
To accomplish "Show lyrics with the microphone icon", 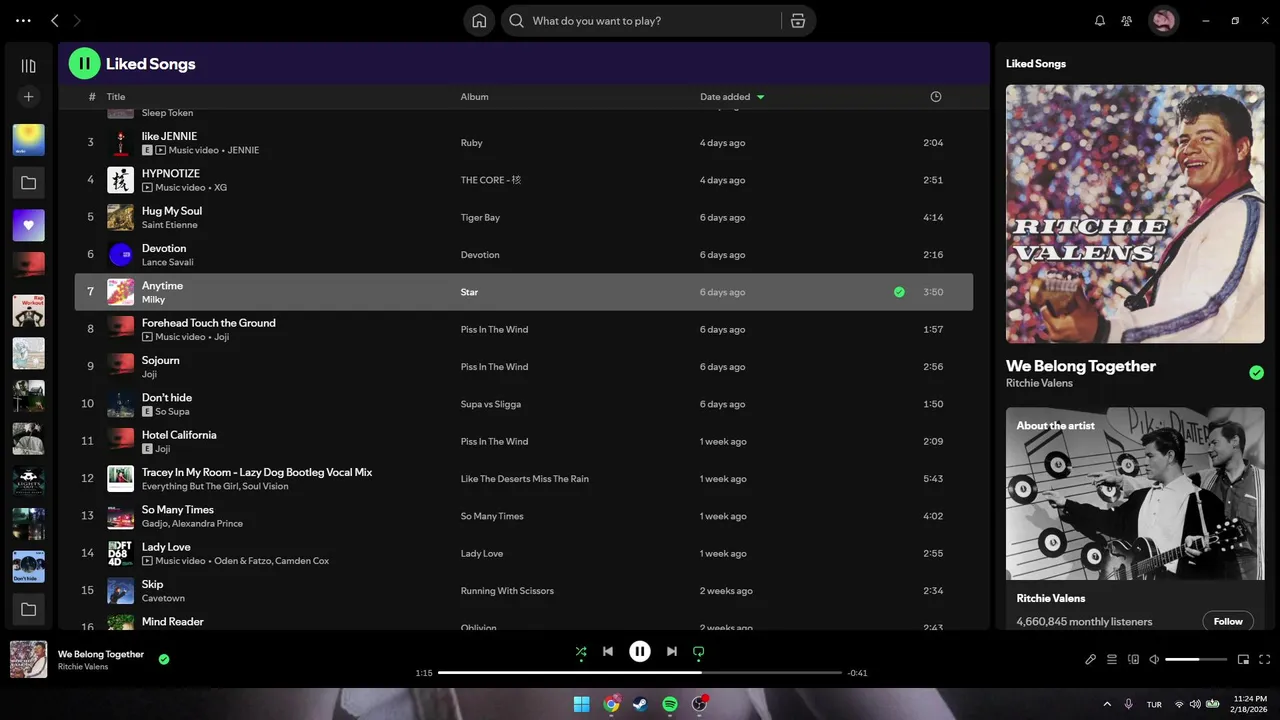I will click(1091, 660).
